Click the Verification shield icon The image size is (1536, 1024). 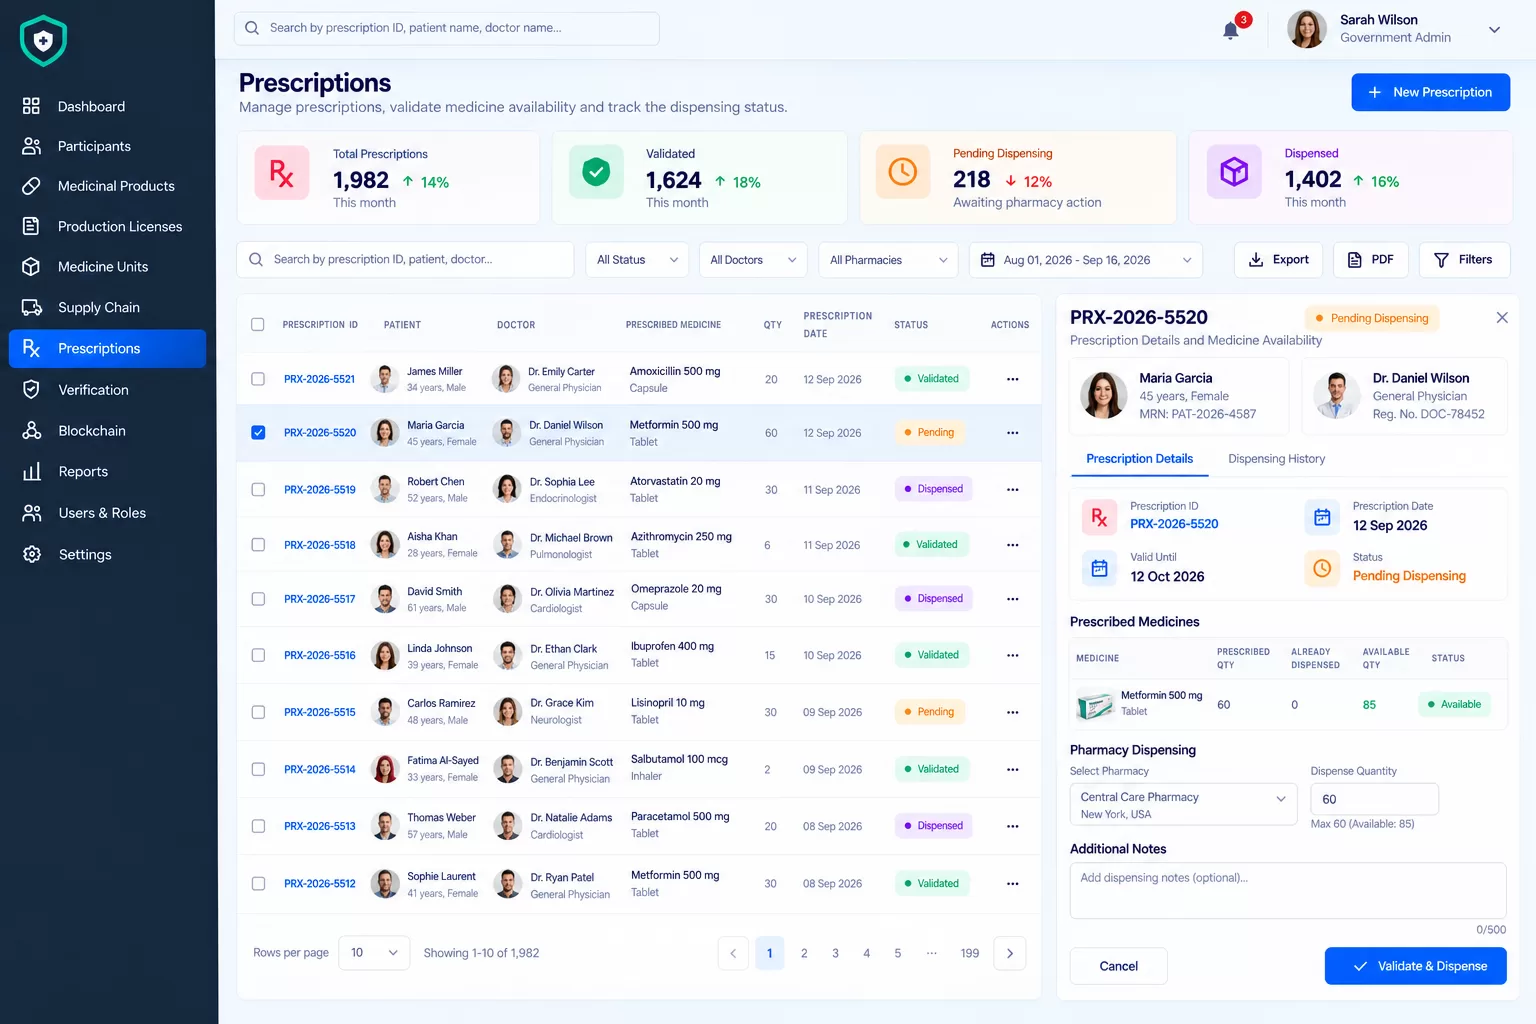[x=31, y=389]
